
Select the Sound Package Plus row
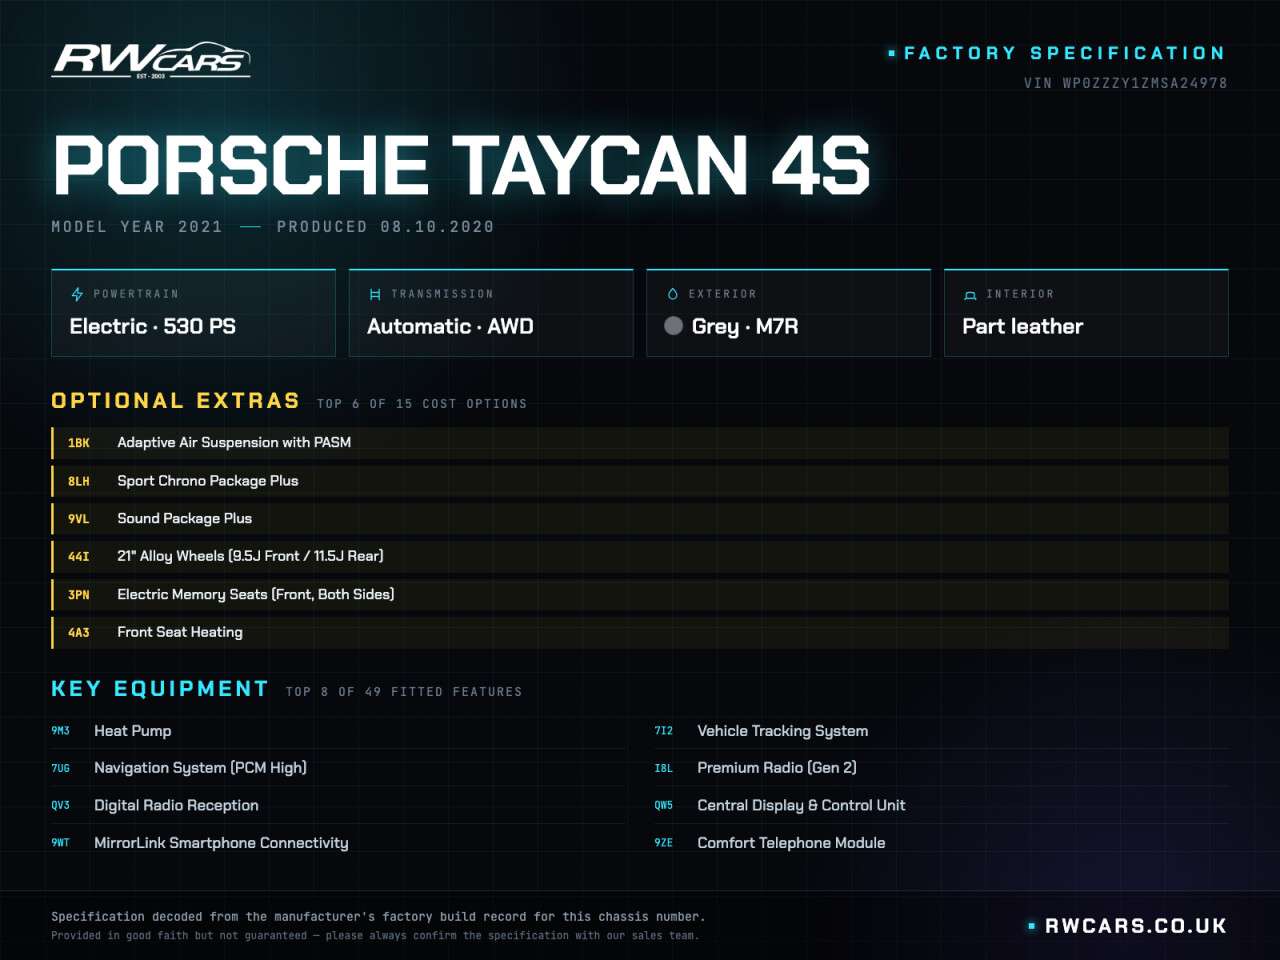point(640,518)
